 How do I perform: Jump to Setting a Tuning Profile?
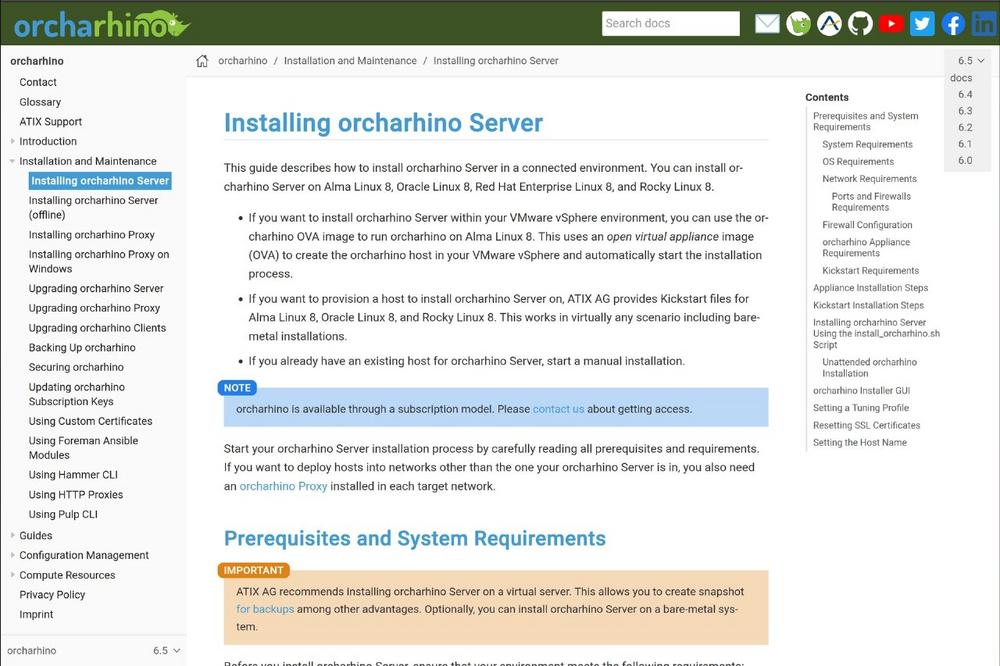tap(861, 408)
